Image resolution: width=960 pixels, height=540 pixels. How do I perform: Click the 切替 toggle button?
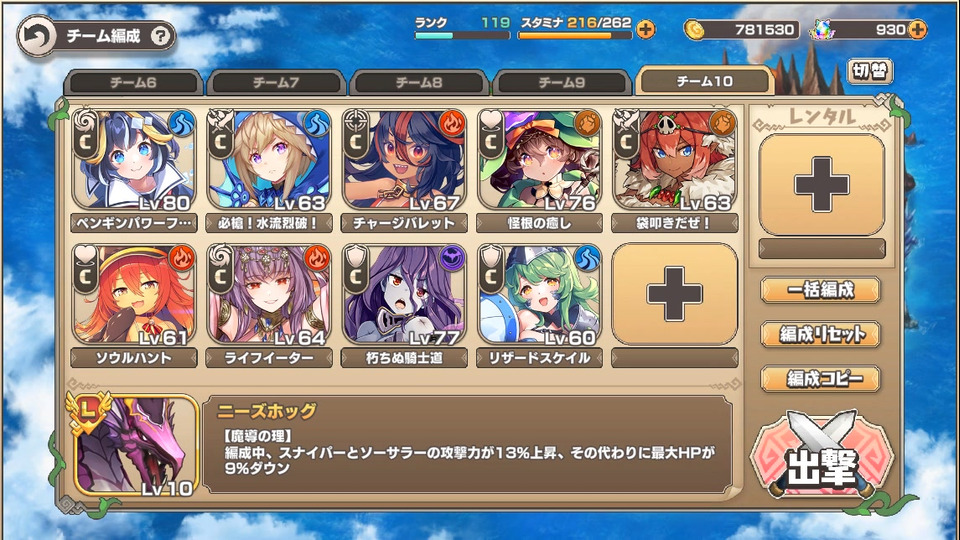point(870,72)
